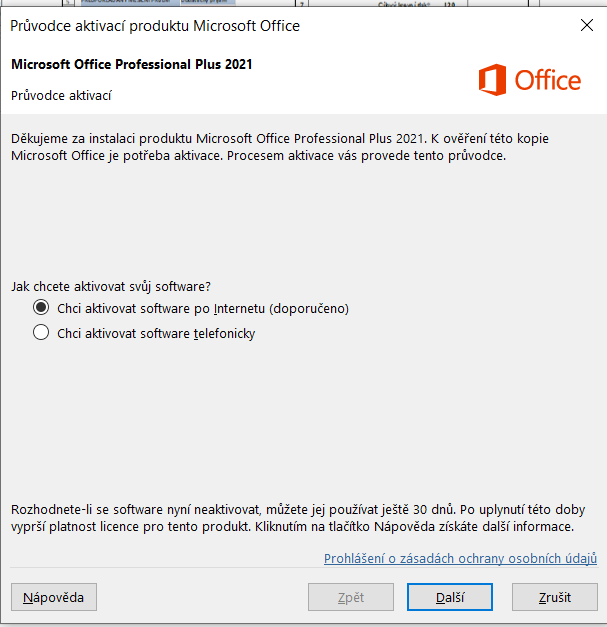Select the activate by telephone radio button
The height and width of the screenshot is (627, 607).
pos(41,333)
